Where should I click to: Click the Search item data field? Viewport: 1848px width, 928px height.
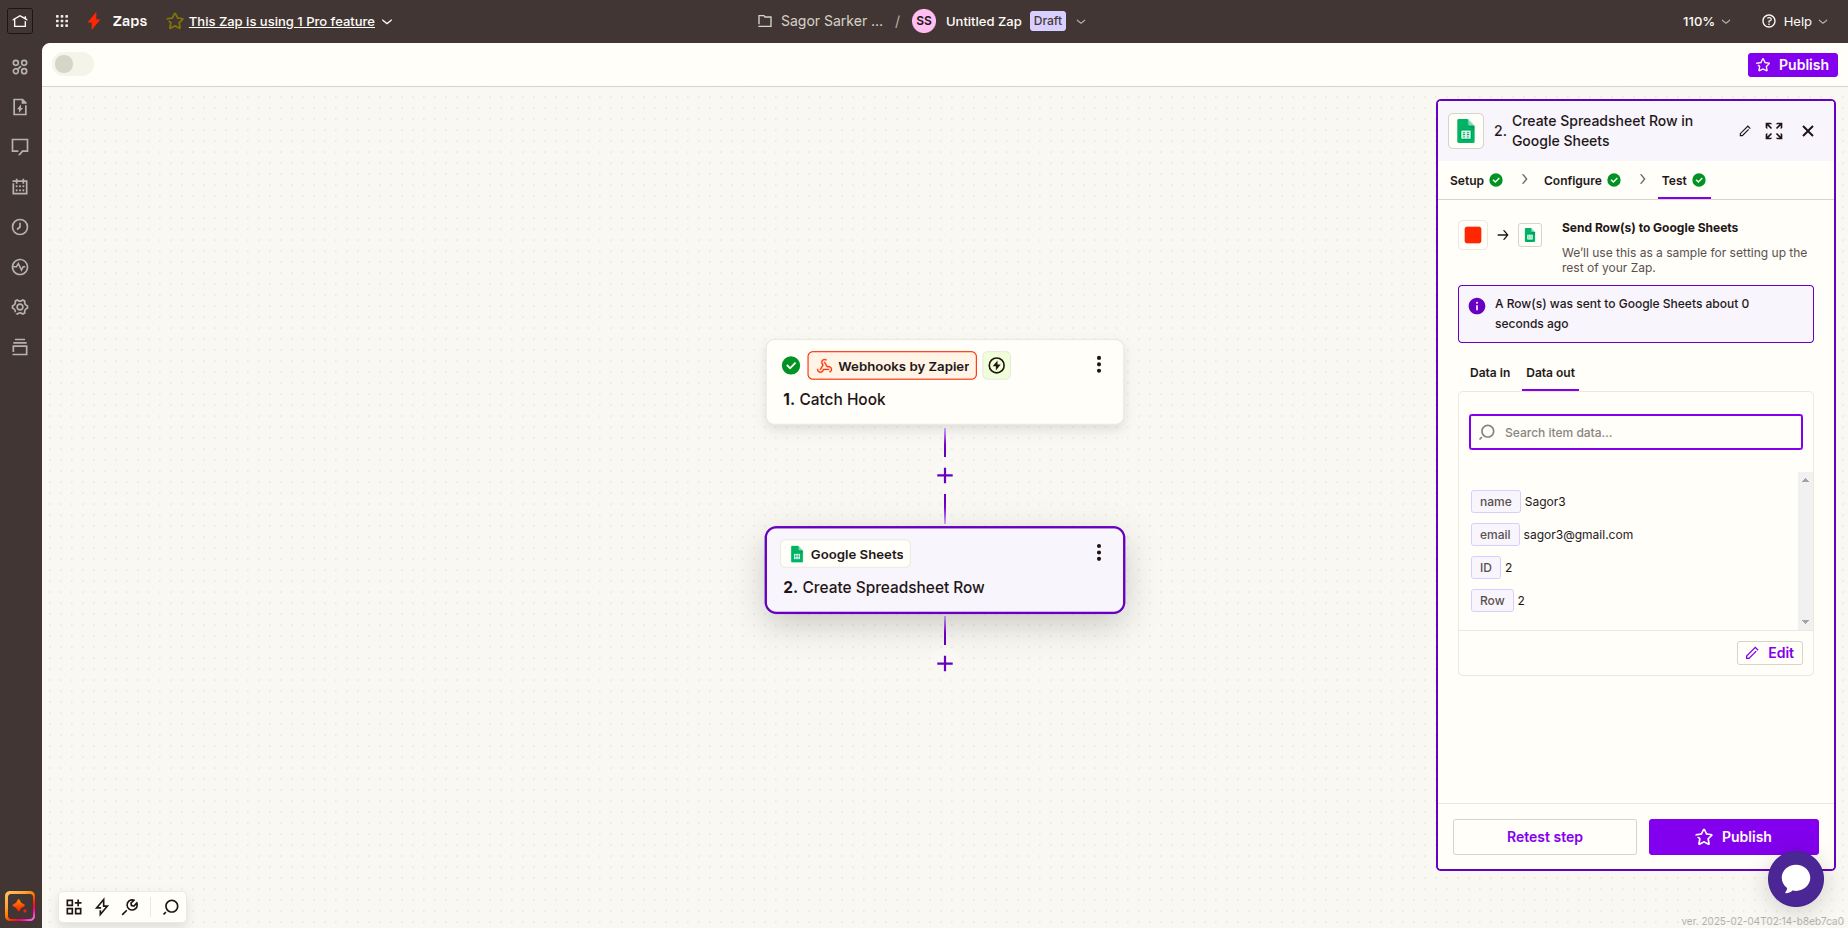[x=1636, y=432]
